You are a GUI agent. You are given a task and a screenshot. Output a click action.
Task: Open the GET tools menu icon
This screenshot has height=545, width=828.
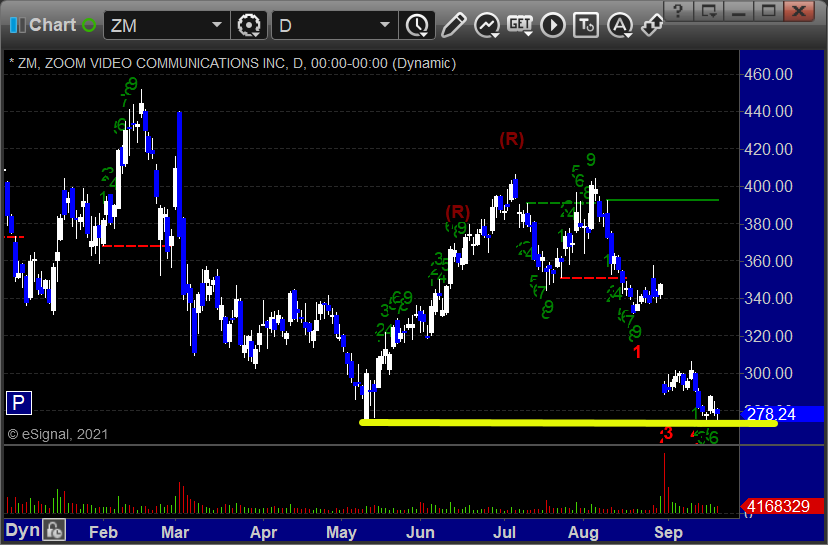point(520,25)
